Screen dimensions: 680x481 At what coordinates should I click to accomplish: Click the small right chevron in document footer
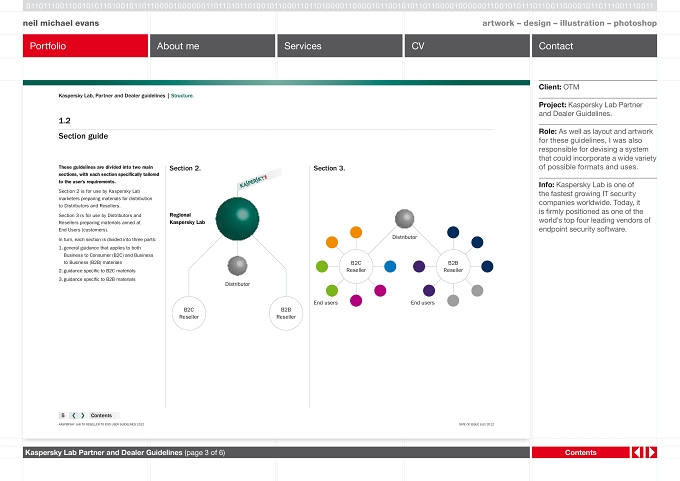tap(83, 416)
